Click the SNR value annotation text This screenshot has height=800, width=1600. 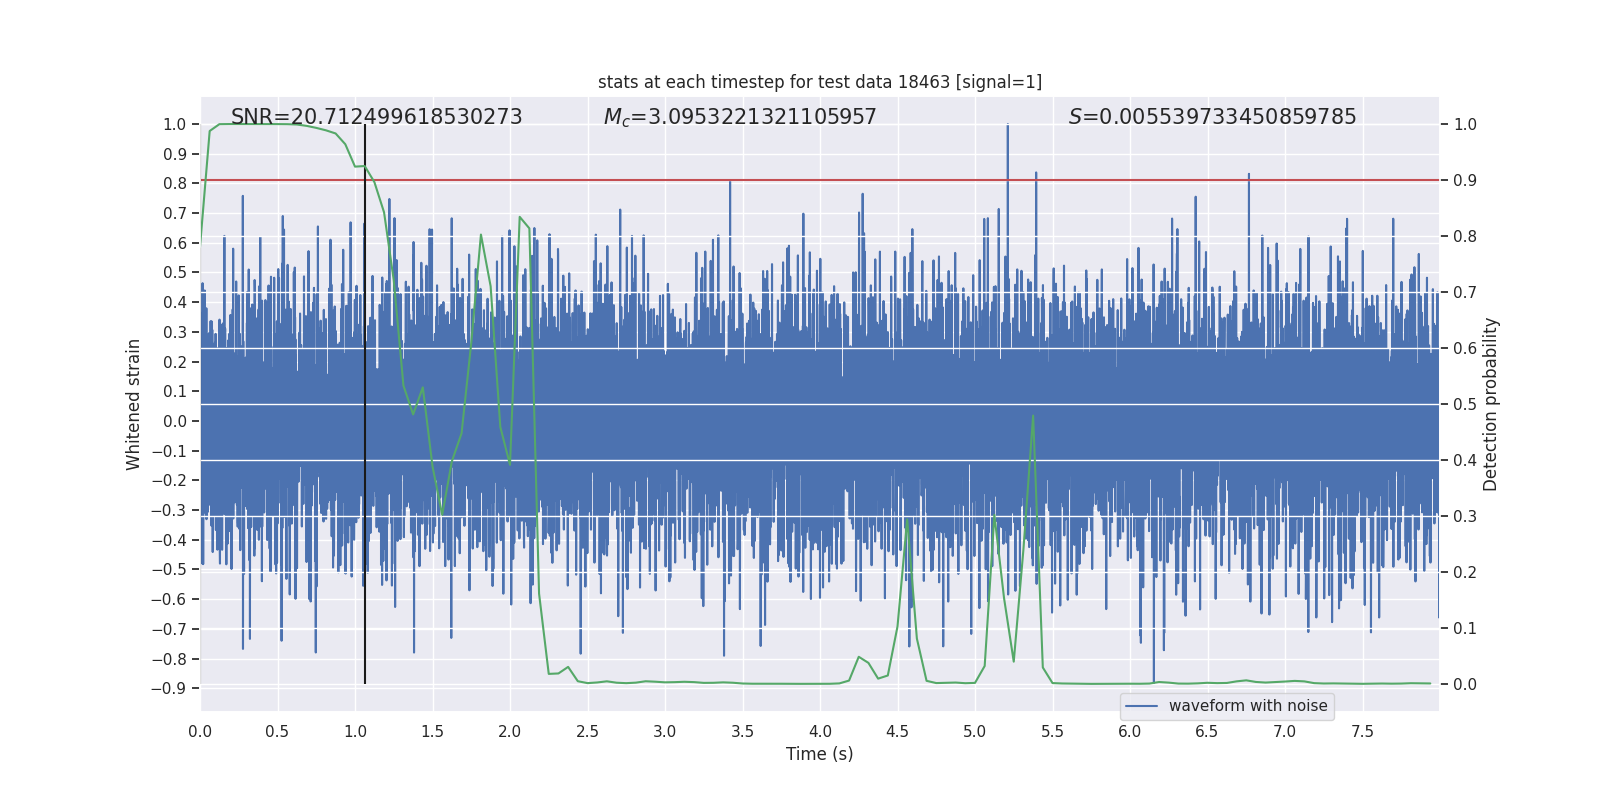tap(376, 117)
